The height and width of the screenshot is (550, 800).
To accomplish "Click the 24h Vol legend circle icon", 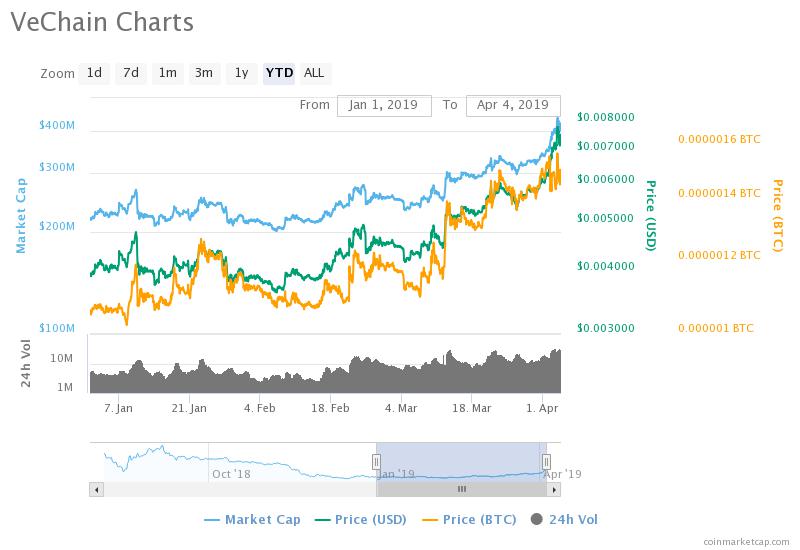I will pyautogui.click(x=537, y=519).
